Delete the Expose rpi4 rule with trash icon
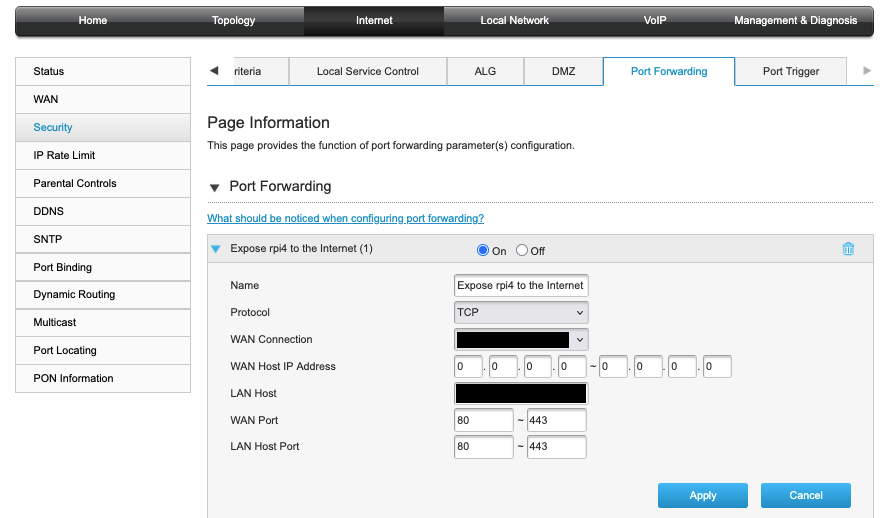This screenshot has width=888, height=518. (848, 249)
